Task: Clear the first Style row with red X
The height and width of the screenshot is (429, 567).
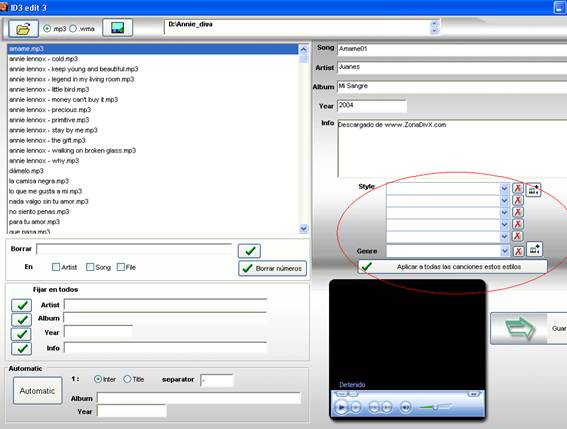Action: [518, 188]
